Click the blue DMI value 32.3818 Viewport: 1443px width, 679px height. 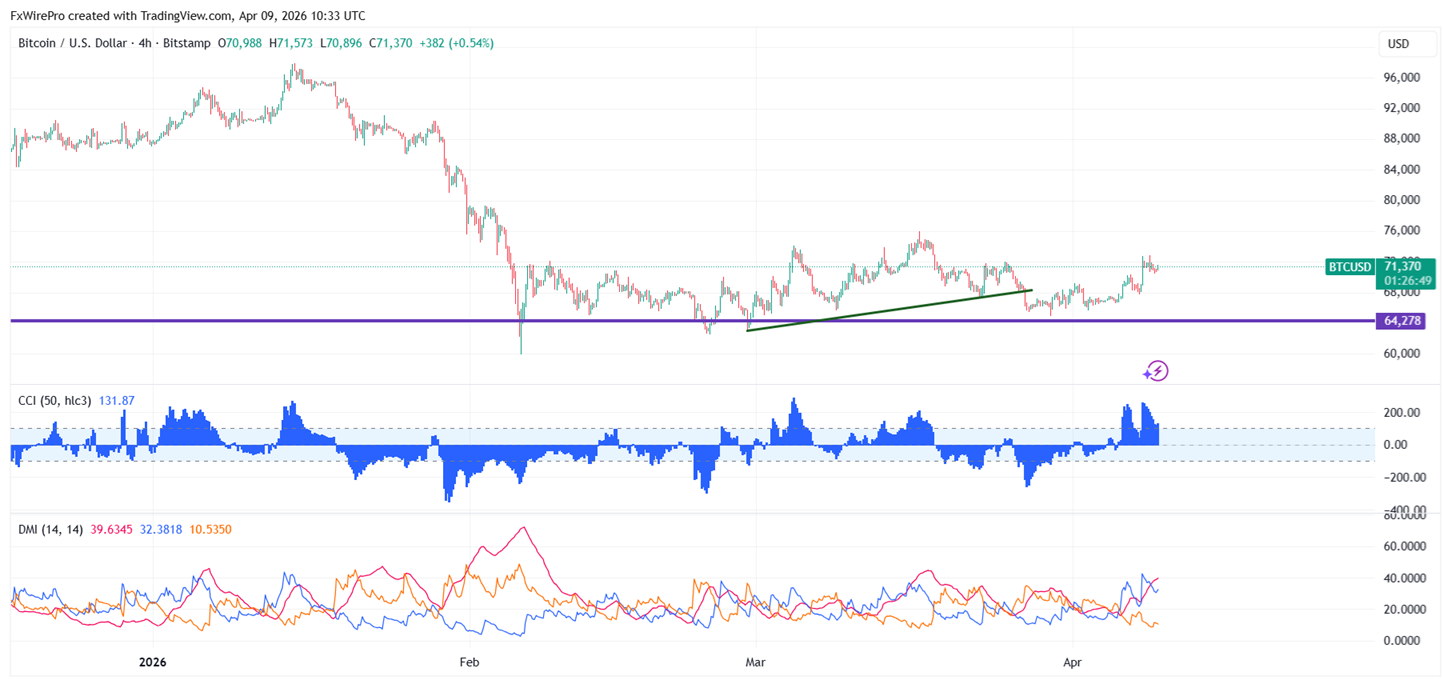click(x=160, y=529)
